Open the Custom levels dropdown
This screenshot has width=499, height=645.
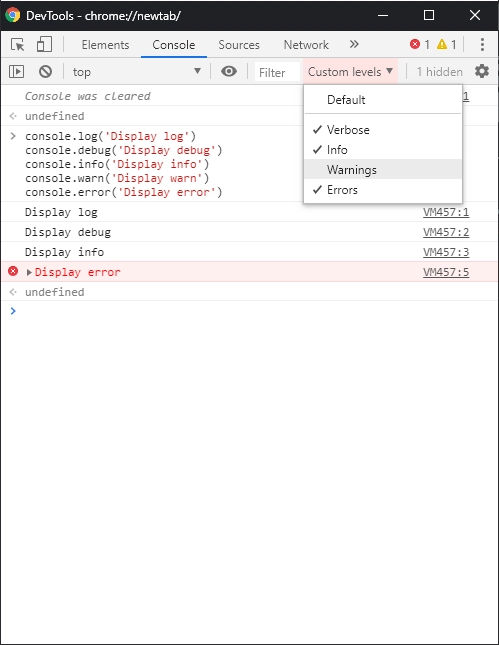350,72
